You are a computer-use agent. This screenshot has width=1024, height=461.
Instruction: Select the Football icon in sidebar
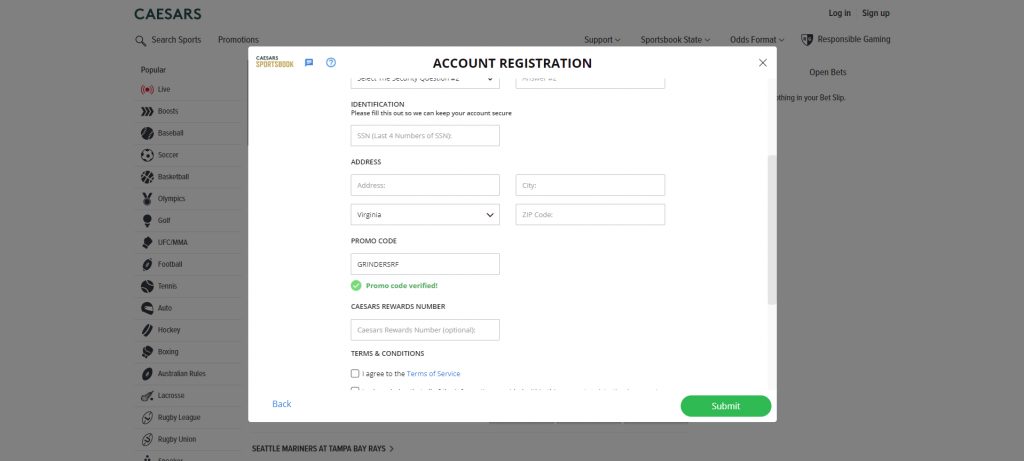tap(147, 264)
